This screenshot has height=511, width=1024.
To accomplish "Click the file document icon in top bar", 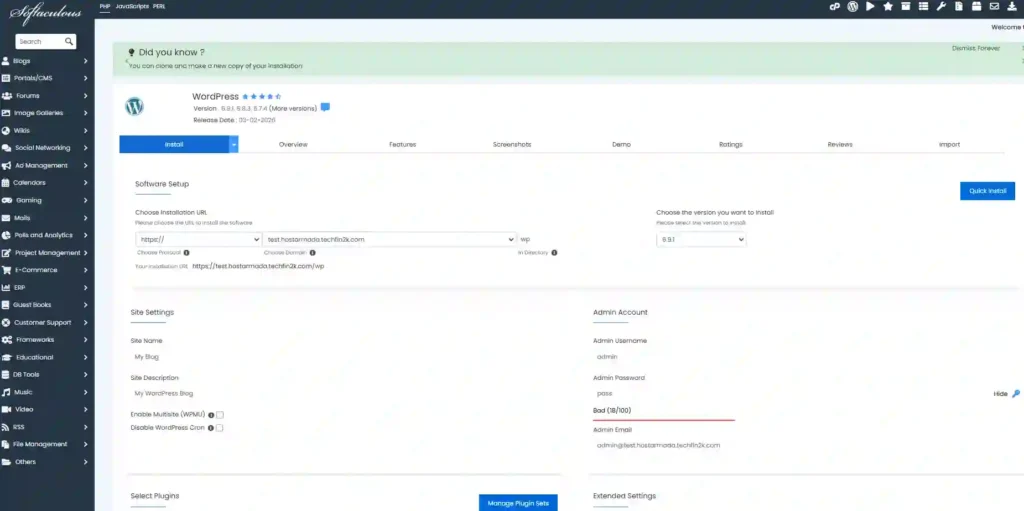I will click(x=959, y=7).
